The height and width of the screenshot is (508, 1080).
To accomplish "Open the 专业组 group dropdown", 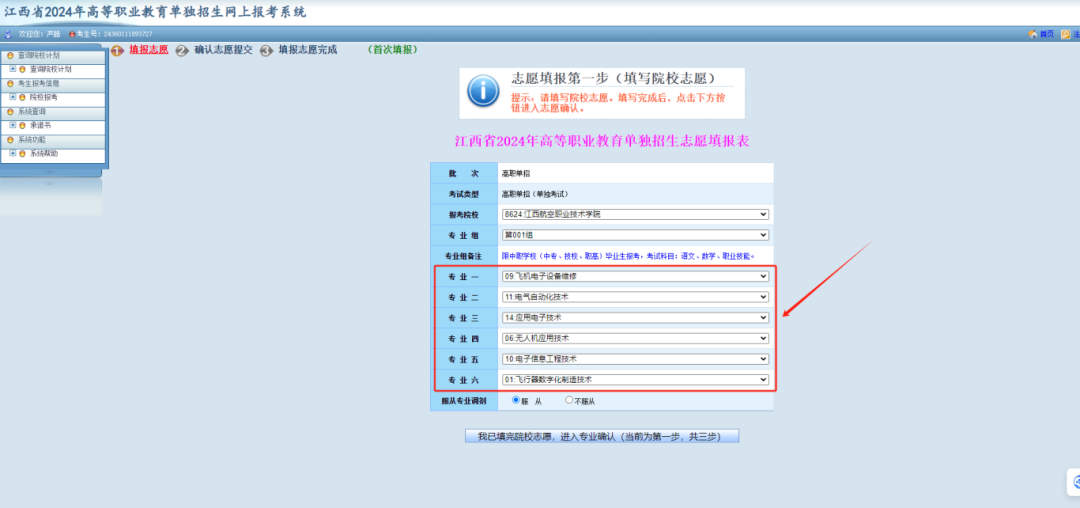I will [635, 235].
